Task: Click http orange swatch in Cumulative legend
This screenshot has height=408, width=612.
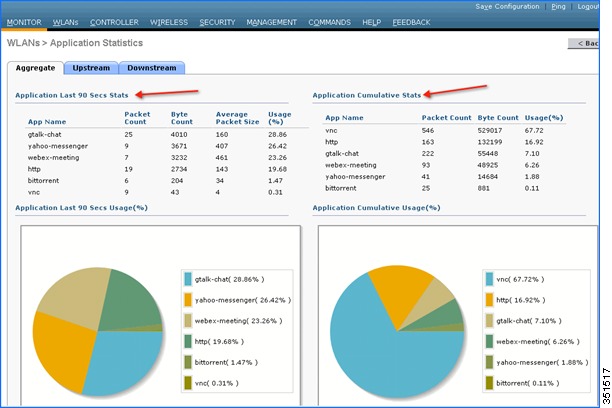Action: pyautogui.click(x=489, y=300)
